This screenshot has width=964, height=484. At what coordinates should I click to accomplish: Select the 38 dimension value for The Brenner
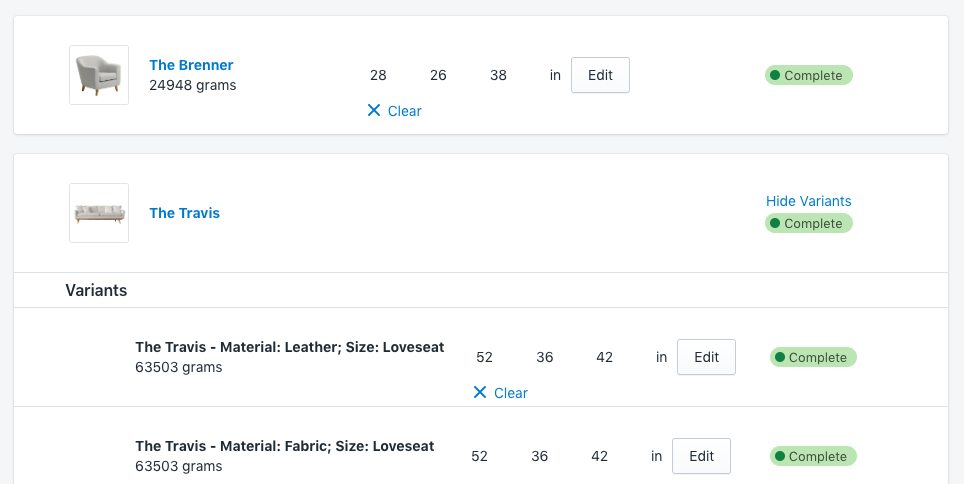(498, 76)
